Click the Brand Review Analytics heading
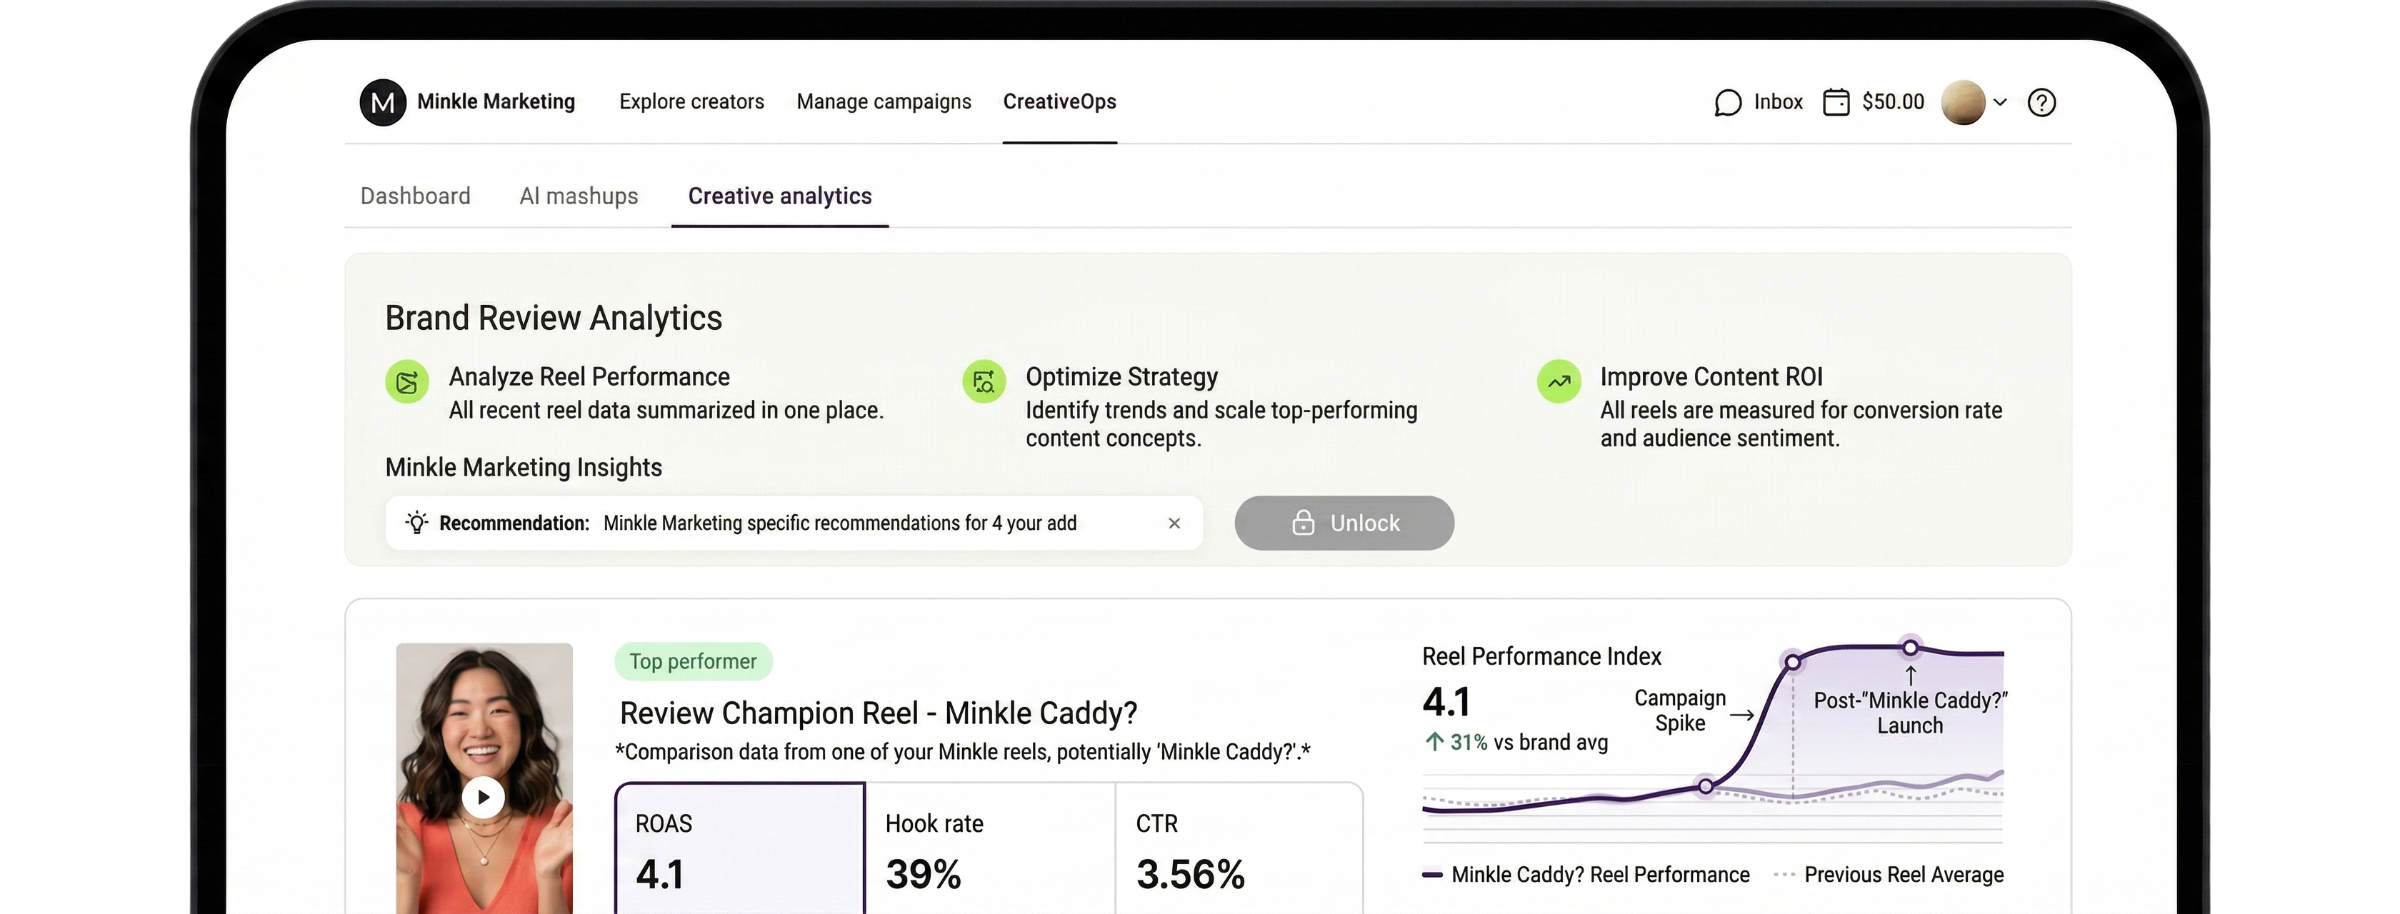This screenshot has width=2400, height=914. [553, 318]
